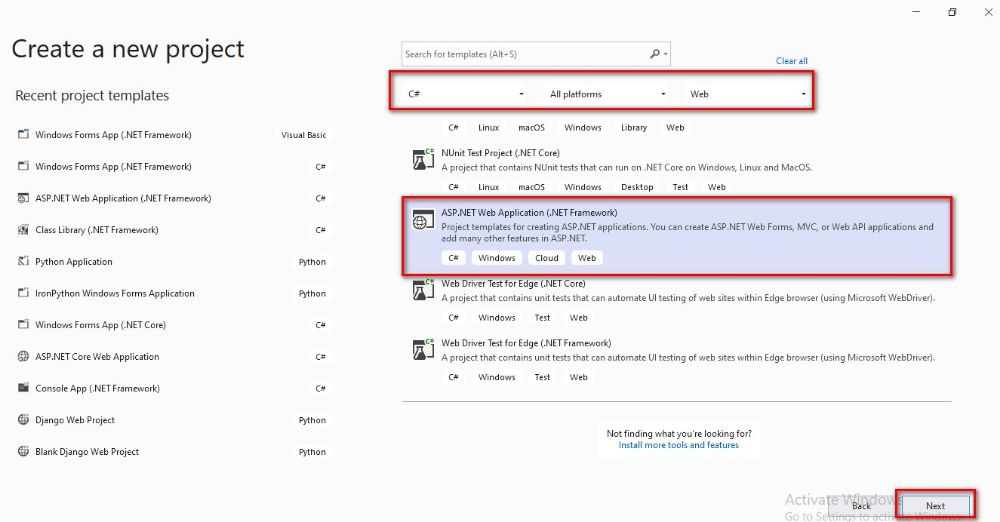Click the Back button

(862, 505)
